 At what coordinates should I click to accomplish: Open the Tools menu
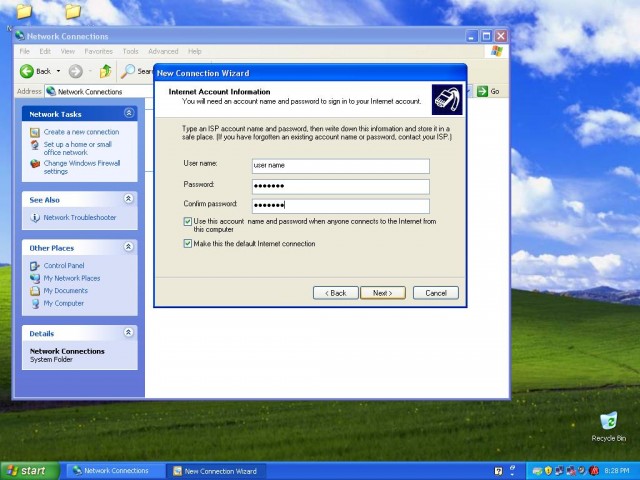pyautogui.click(x=130, y=51)
